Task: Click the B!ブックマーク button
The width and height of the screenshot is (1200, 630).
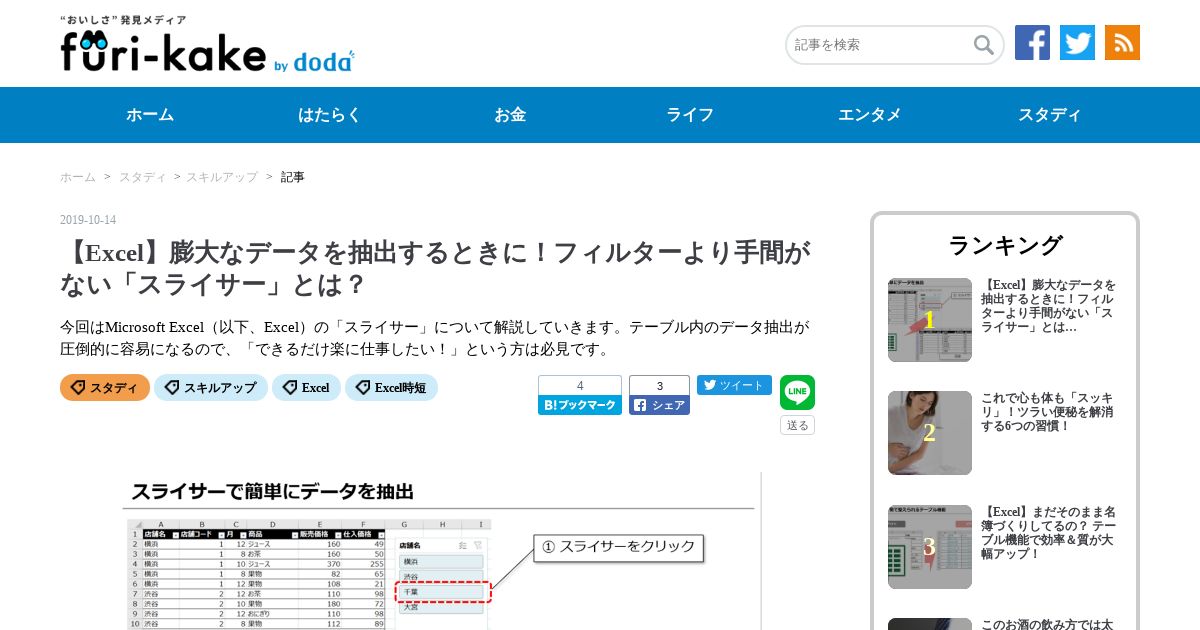Action: click(580, 405)
